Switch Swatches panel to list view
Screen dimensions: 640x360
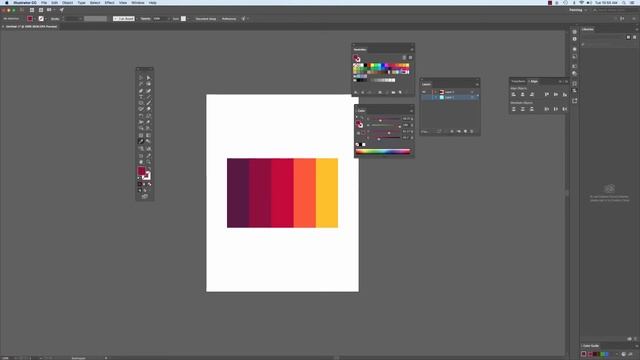[x=404, y=58]
